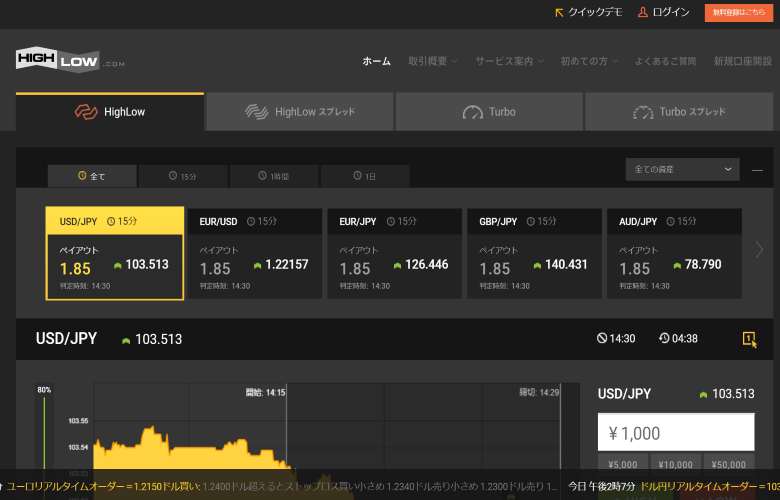Screen dimensions: 780x500
Task: Click clock icon in GBP/JPY card
Action: point(531,221)
